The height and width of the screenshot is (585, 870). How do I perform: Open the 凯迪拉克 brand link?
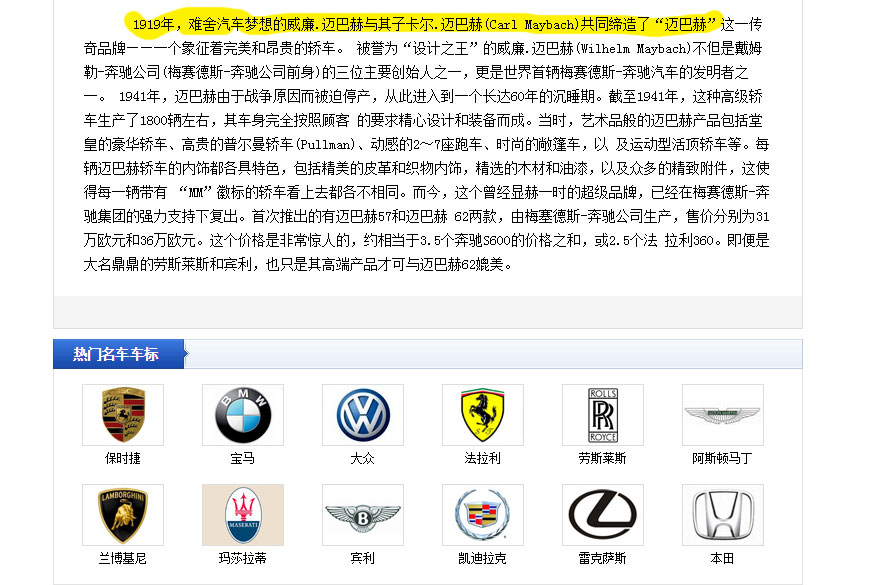[x=482, y=558]
